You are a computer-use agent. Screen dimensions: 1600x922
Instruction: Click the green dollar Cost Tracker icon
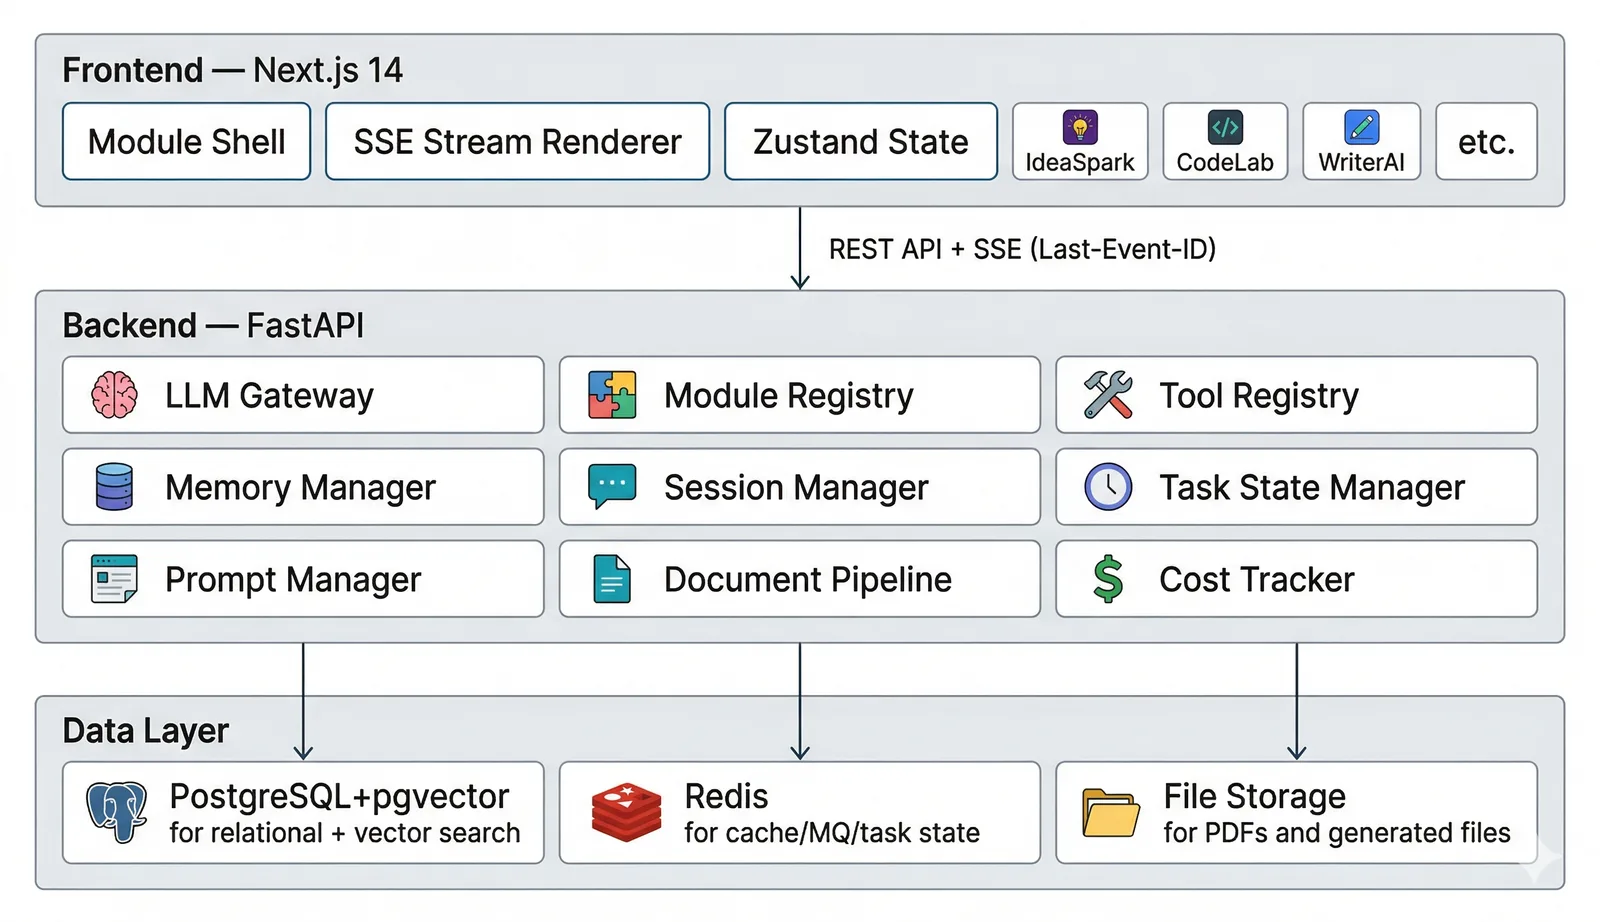1108,579
